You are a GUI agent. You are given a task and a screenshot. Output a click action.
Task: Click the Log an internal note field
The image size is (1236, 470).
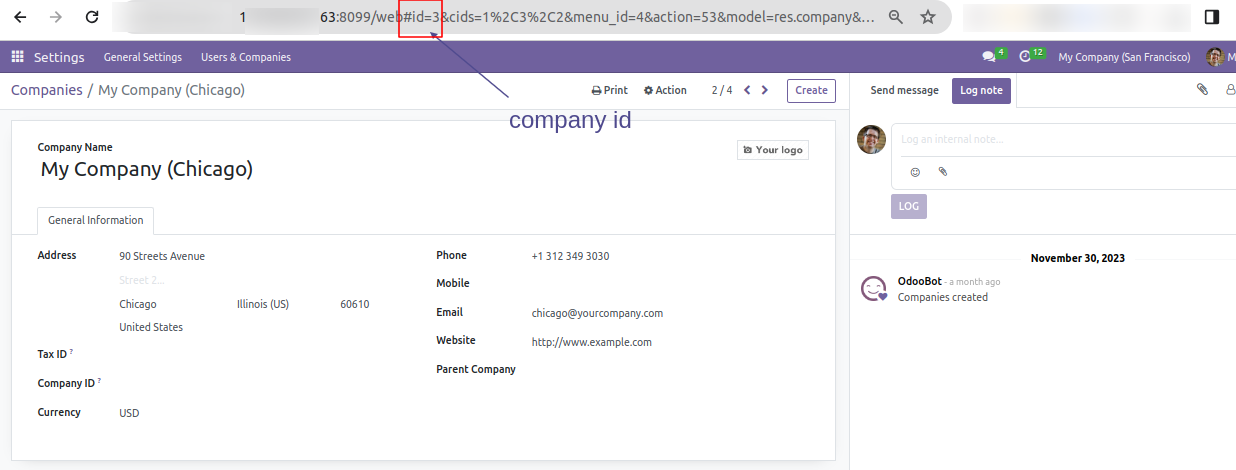coord(1060,139)
